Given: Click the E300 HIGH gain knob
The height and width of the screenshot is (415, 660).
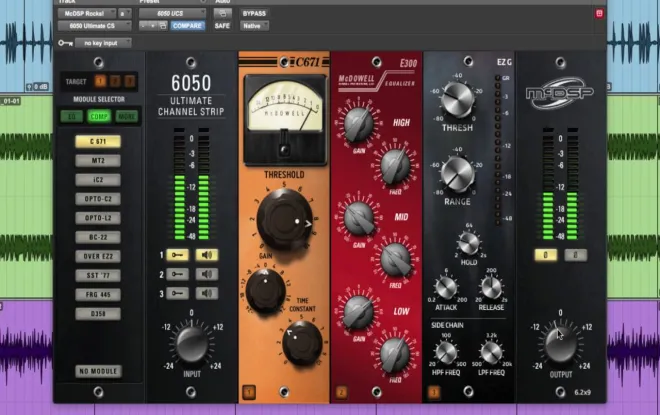Looking at the screenshot, I should point(359,124).
